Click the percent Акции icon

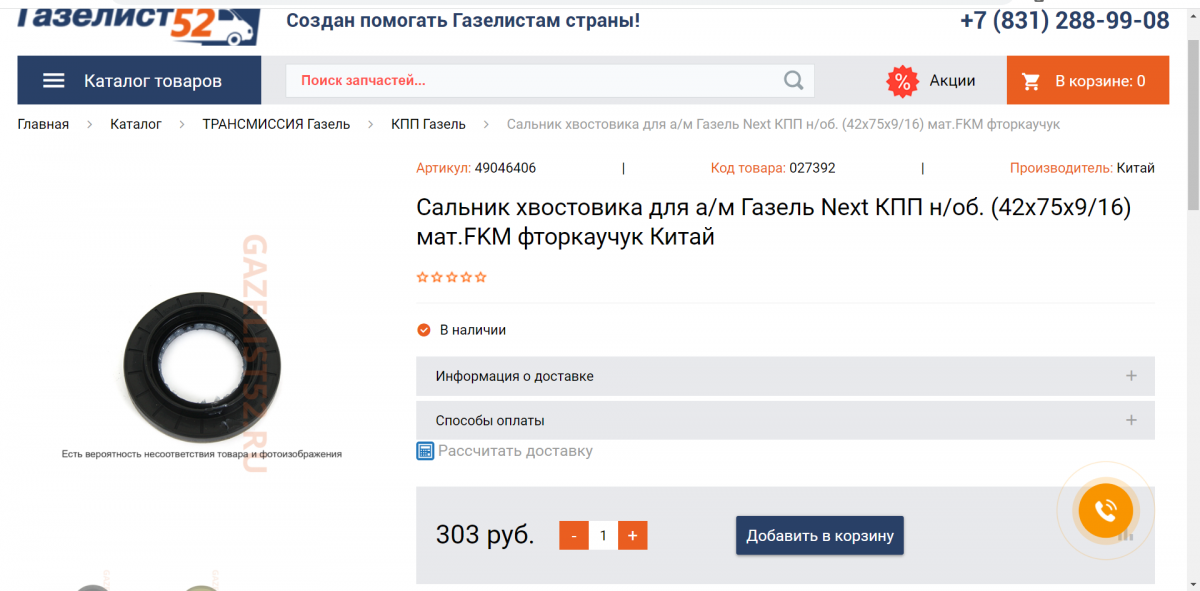pyautogui.click(x=902, y=81)
